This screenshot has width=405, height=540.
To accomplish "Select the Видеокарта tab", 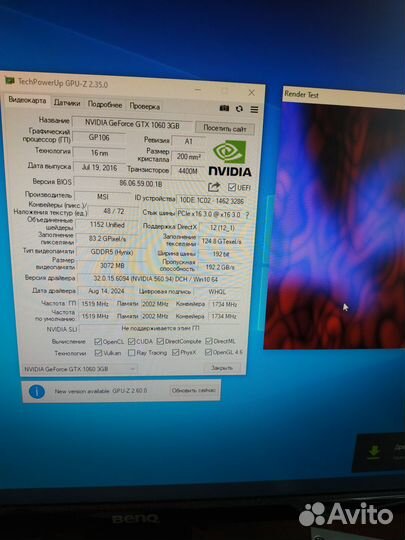I will click(x=27, y=100).
